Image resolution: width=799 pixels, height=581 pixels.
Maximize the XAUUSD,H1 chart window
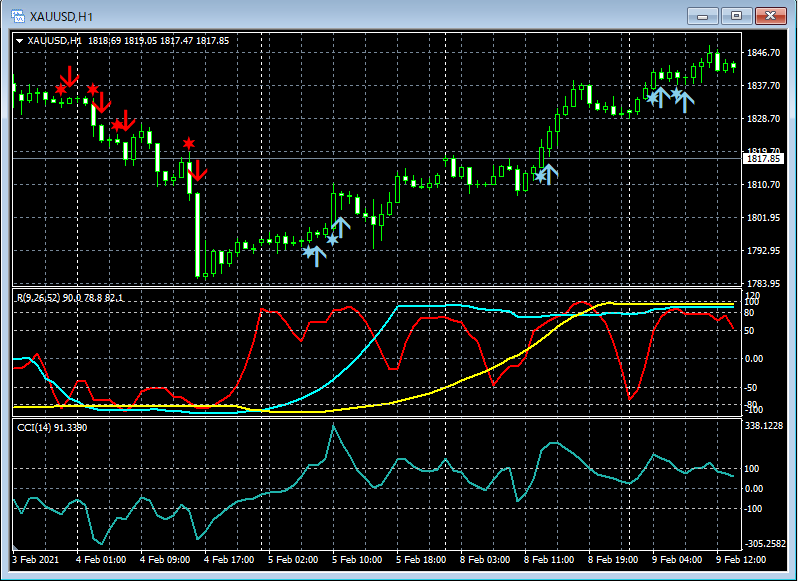736,16
